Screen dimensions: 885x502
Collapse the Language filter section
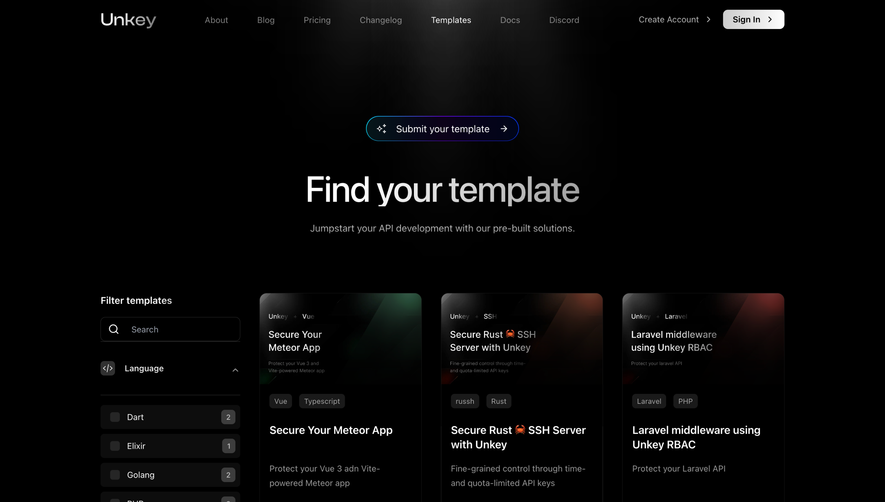[235, 370]
